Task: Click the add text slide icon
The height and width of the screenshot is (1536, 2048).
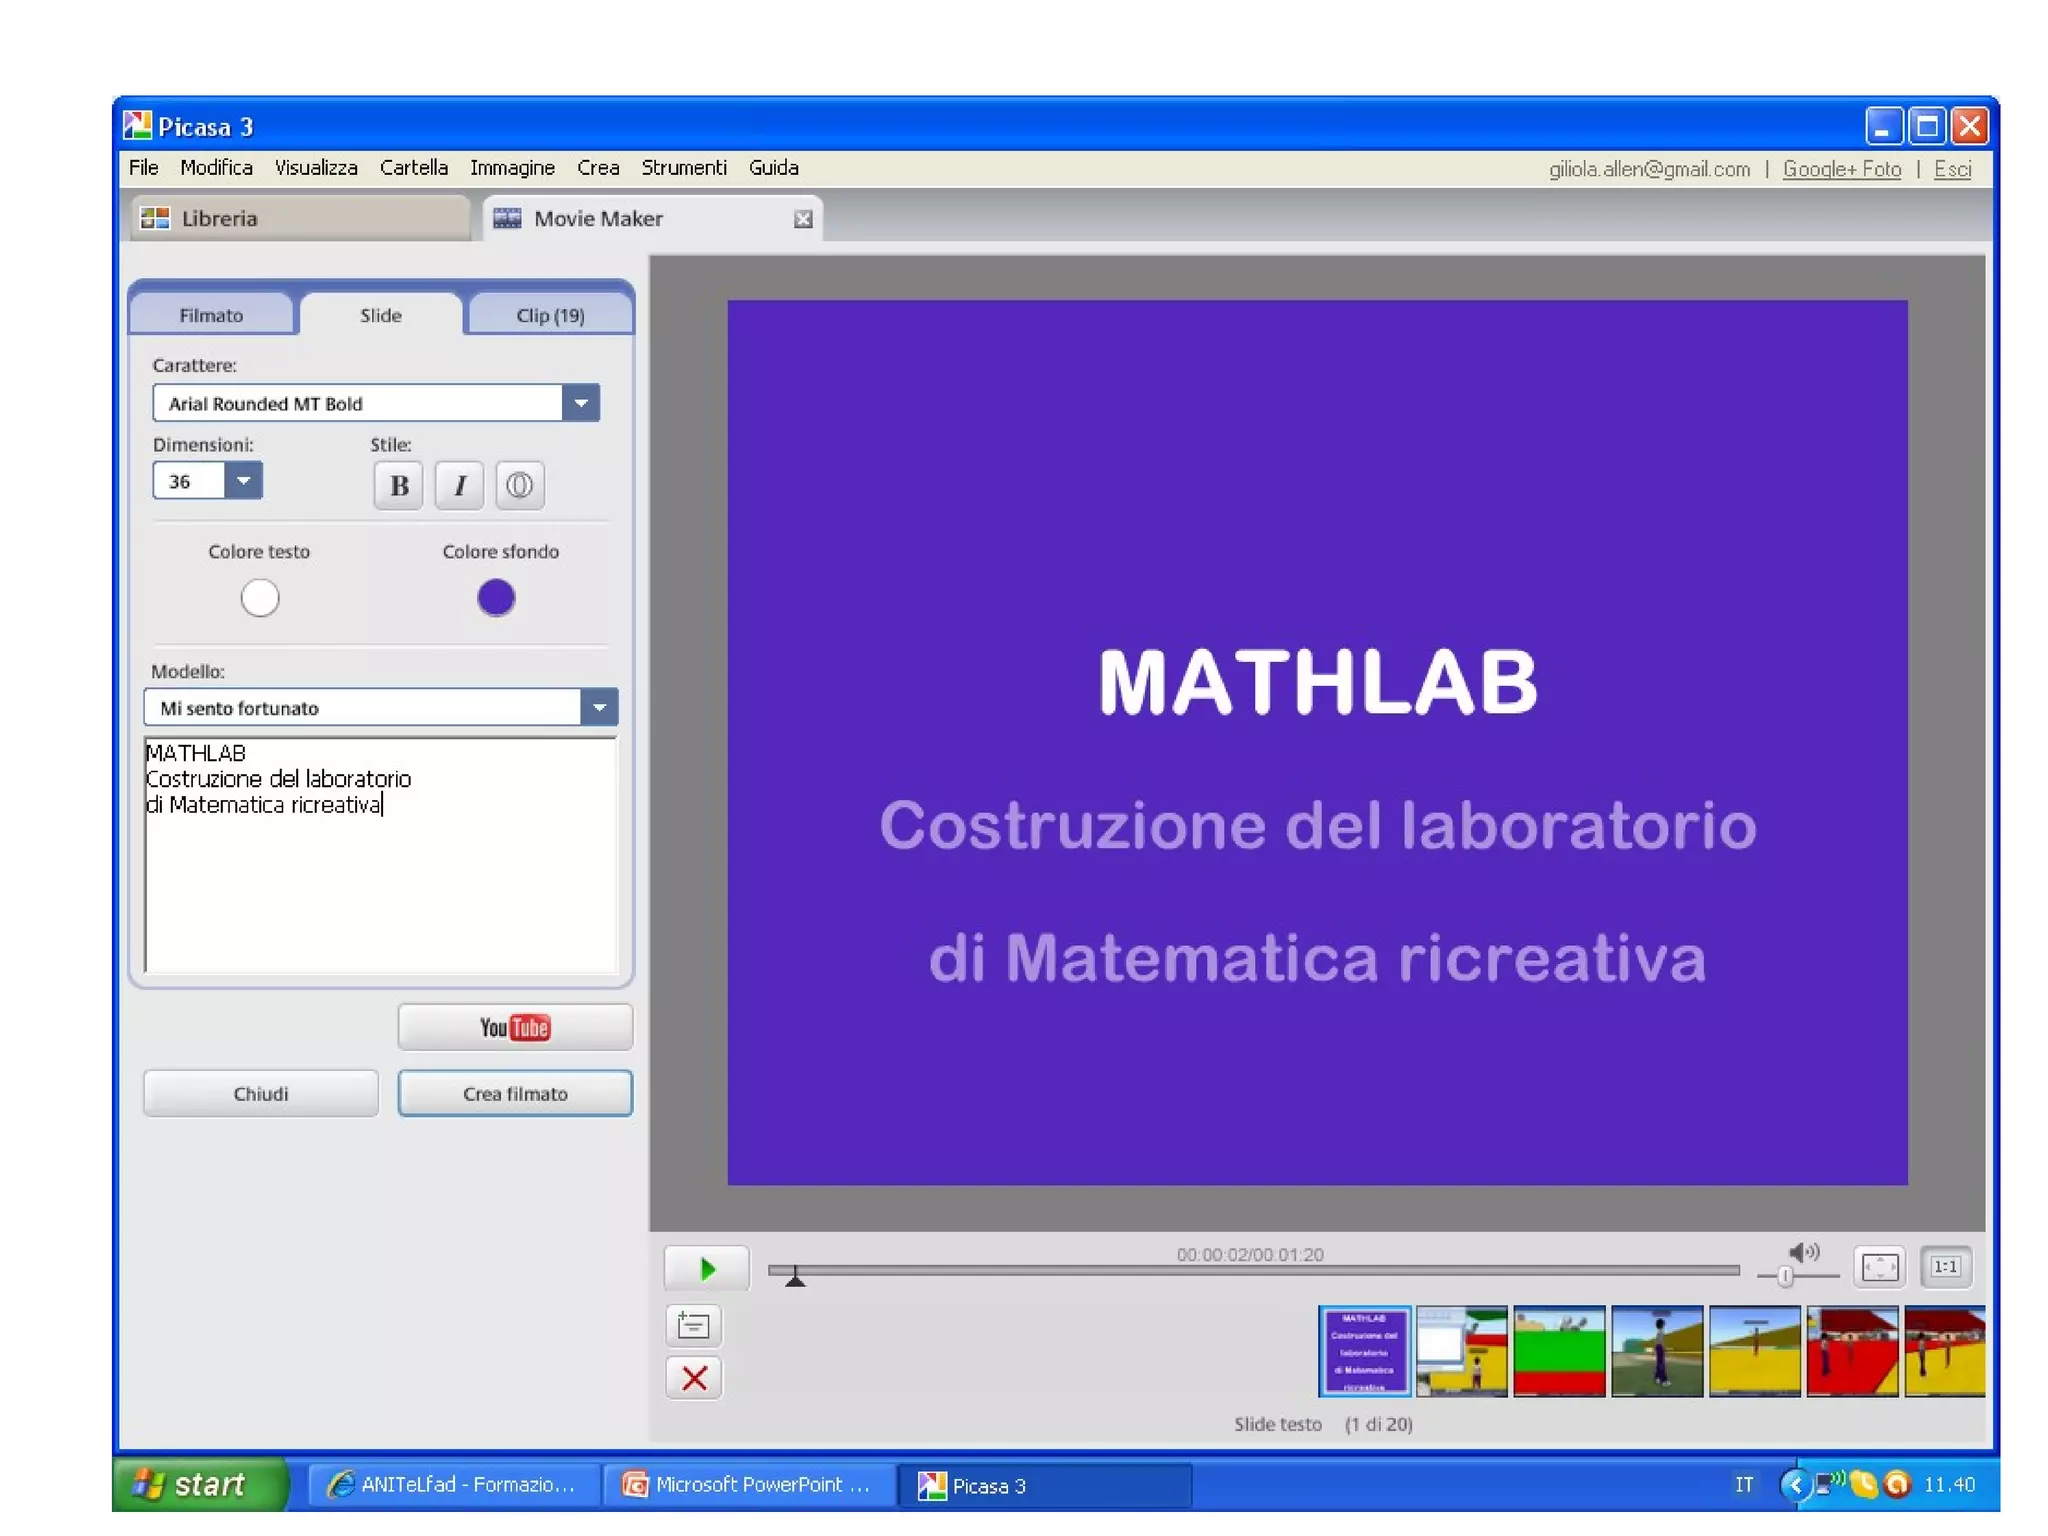Action: [693, 1326]
